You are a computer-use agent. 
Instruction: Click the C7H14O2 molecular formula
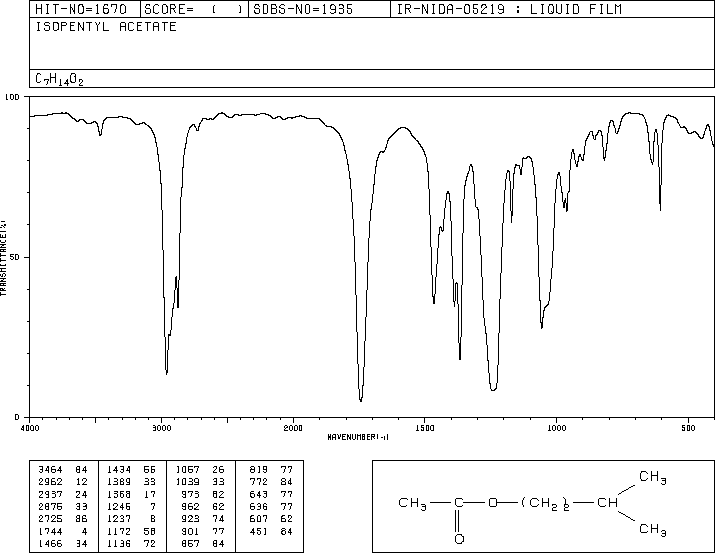pos(59,79)
